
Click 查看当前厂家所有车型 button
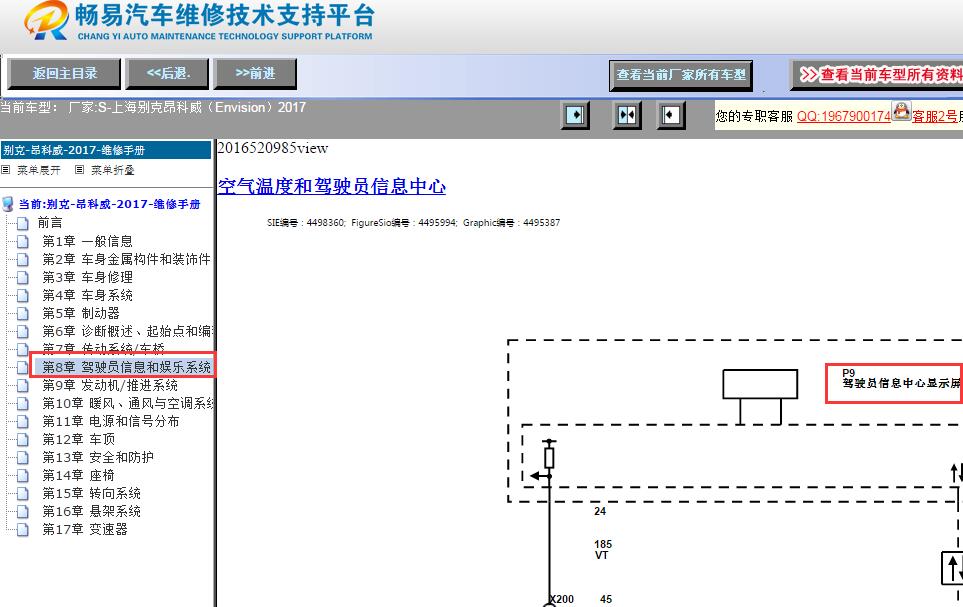680,75
